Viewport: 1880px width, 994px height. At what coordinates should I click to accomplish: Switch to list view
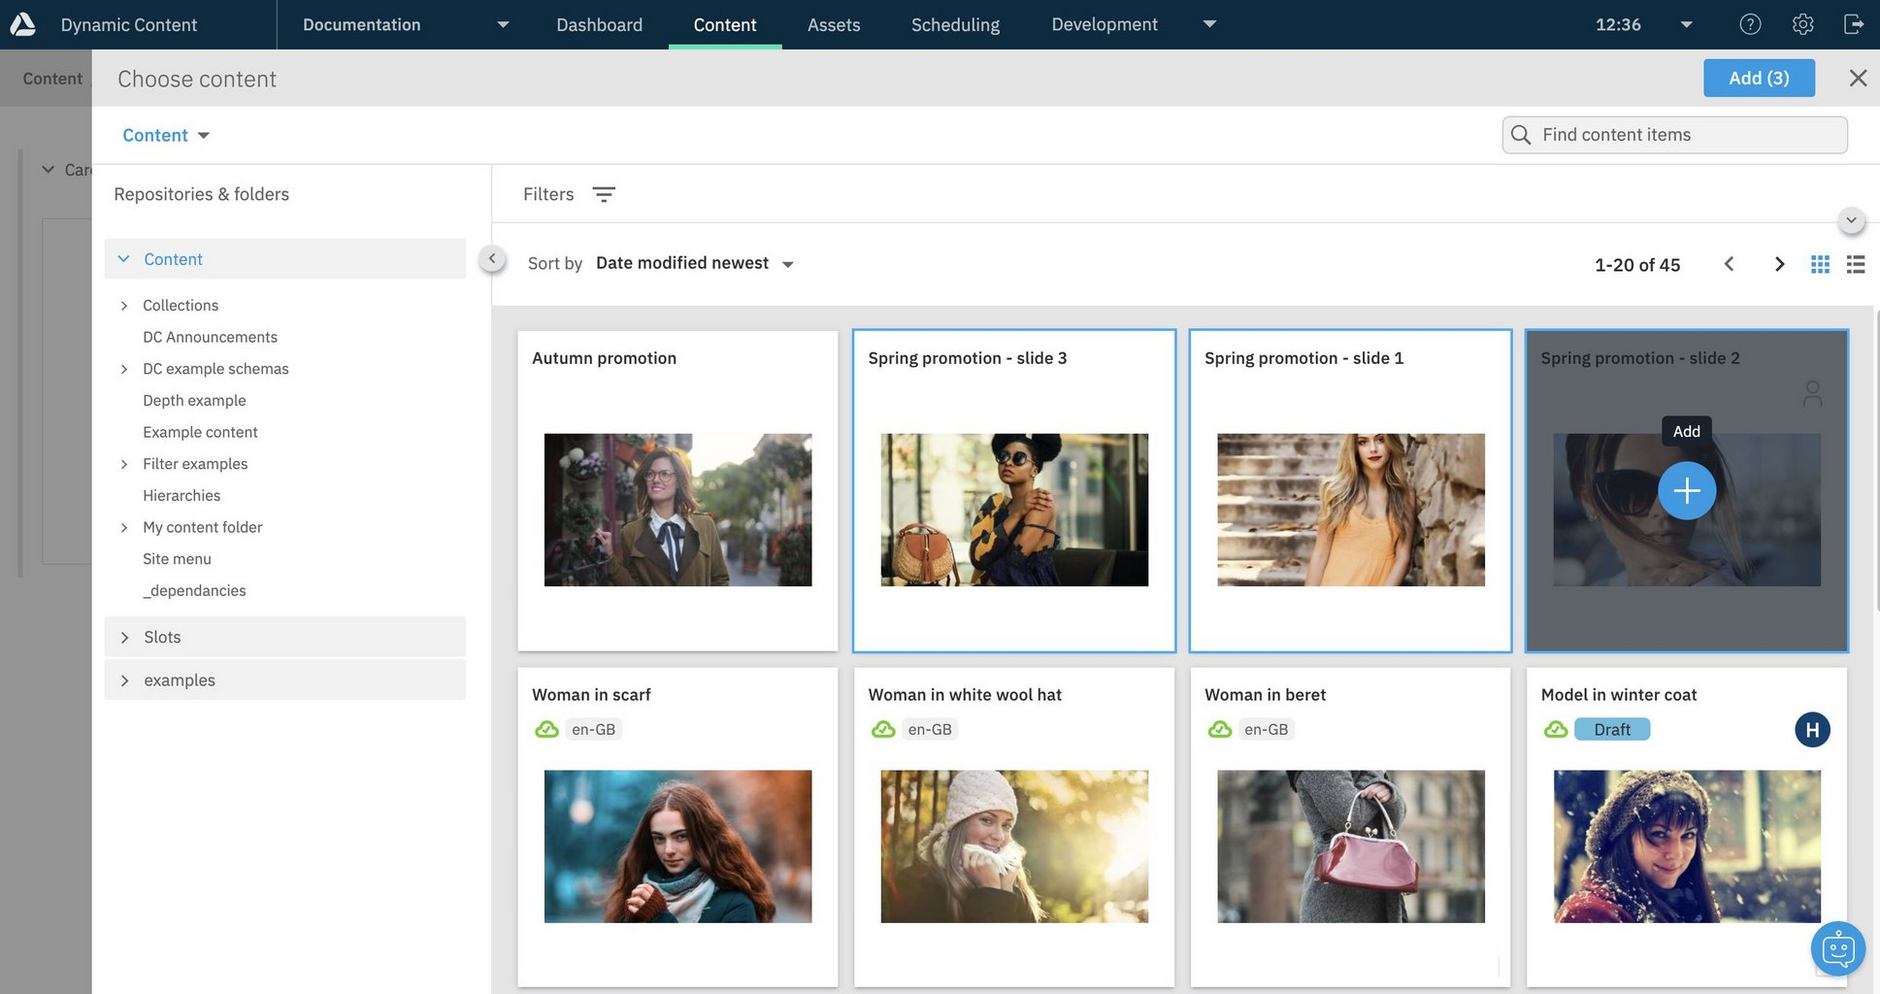pyautogui.click(x=1856, y=264)
